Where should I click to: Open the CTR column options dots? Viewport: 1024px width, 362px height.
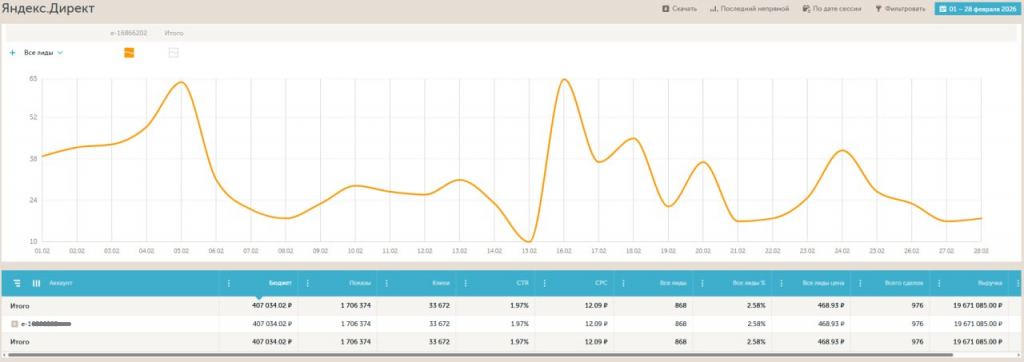466,283
